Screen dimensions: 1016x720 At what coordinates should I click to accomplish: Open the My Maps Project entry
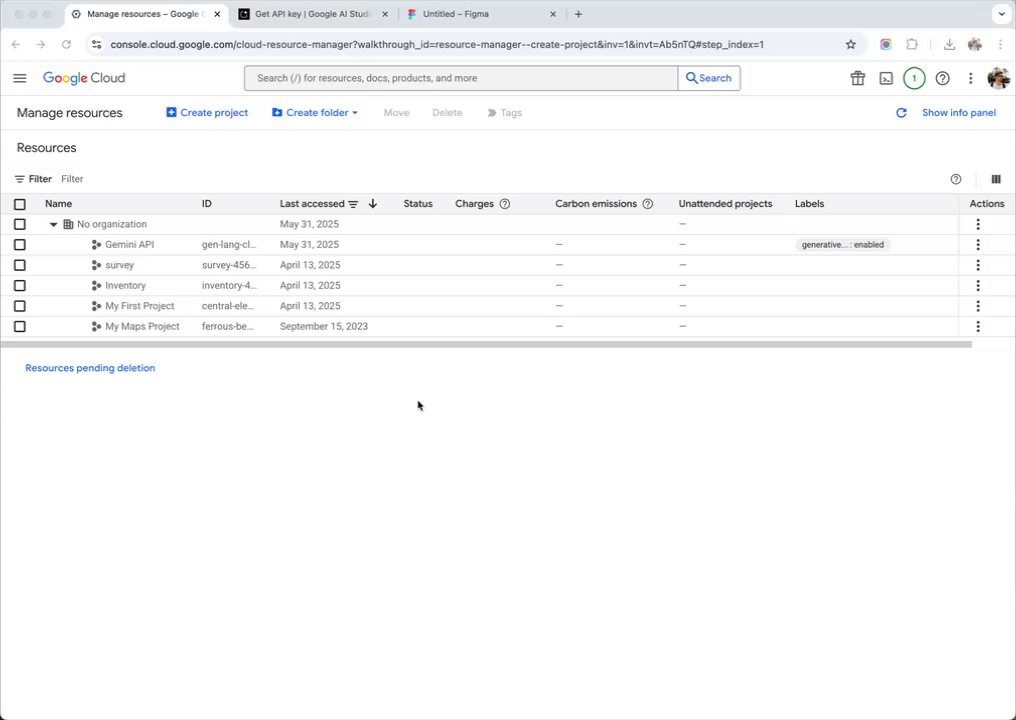tap(142, 327)
